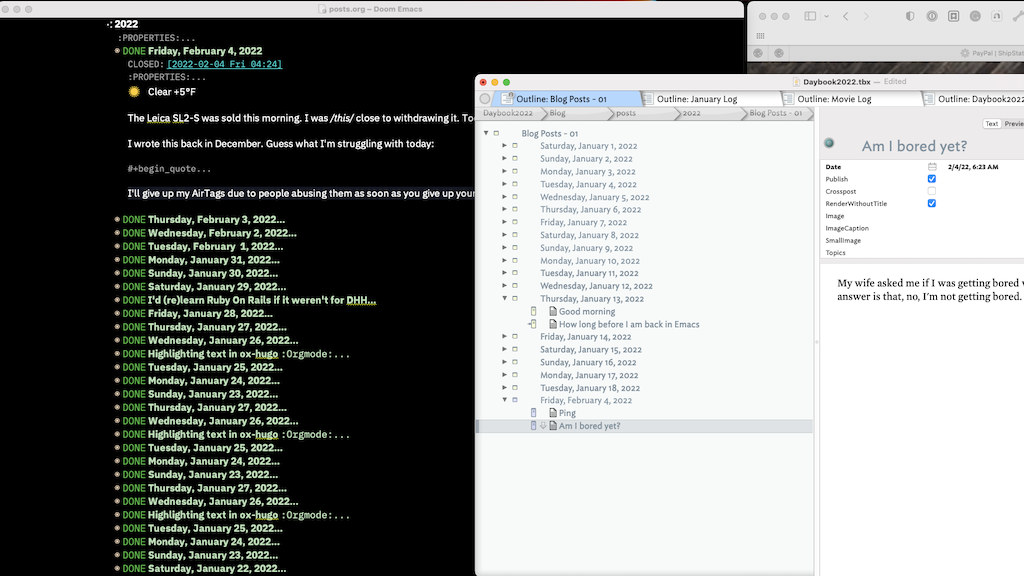Screen dimensions: 1024x576
Task: Open the Safari privacy report shield icon
Action: click(x=910, y=17)
